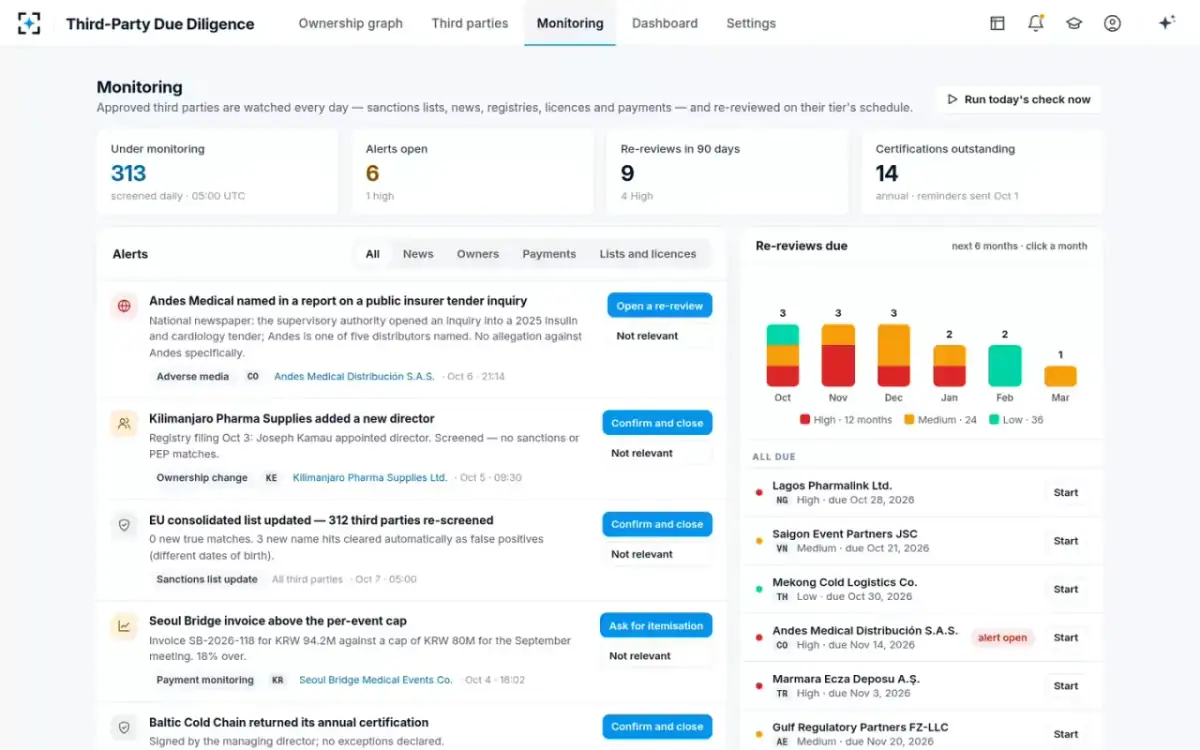This screenshot has width=1200, height=750.
Task: Click the Adverse media tag
Action: tap(193, 377)
